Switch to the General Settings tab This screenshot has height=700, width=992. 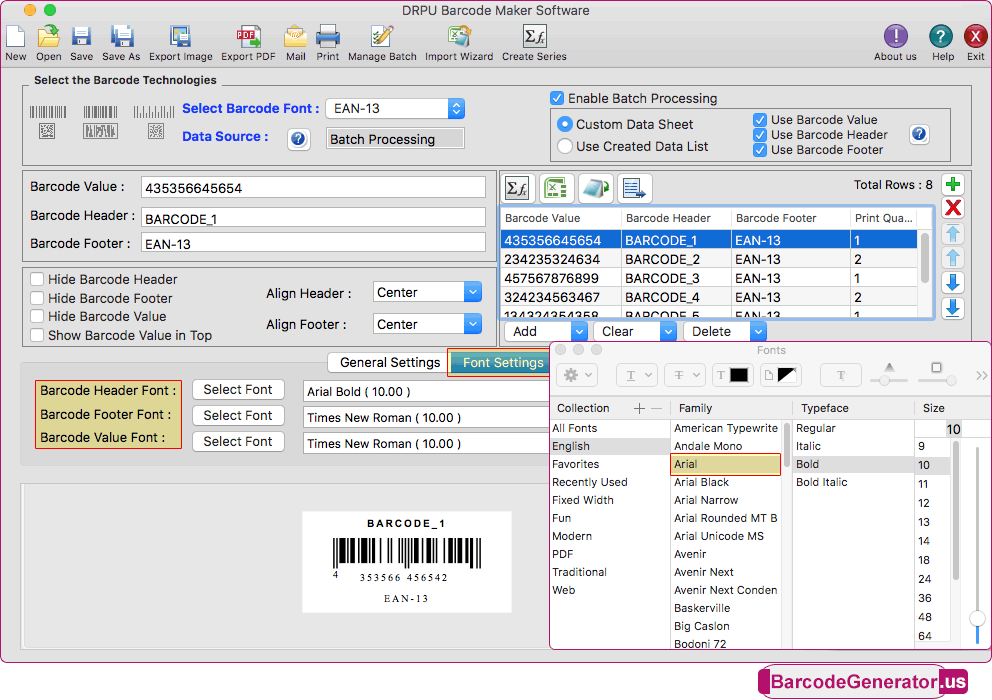click(389, 362)
